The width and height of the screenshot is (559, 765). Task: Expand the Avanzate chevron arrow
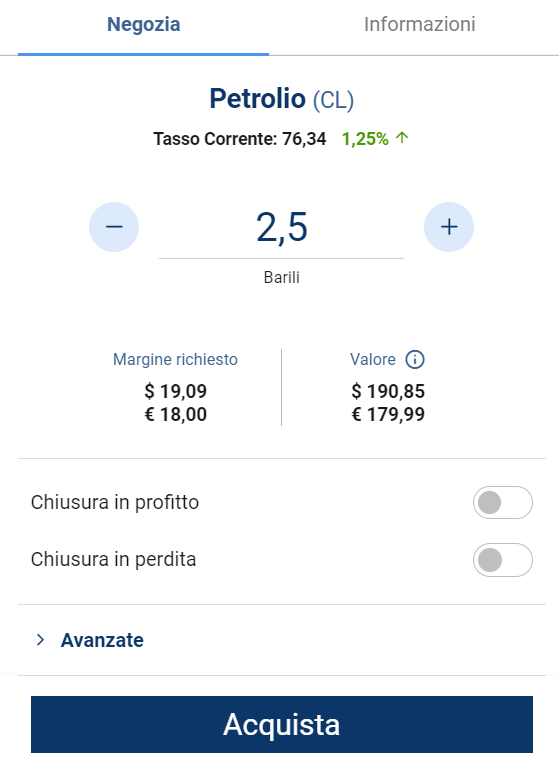[40, 640]
